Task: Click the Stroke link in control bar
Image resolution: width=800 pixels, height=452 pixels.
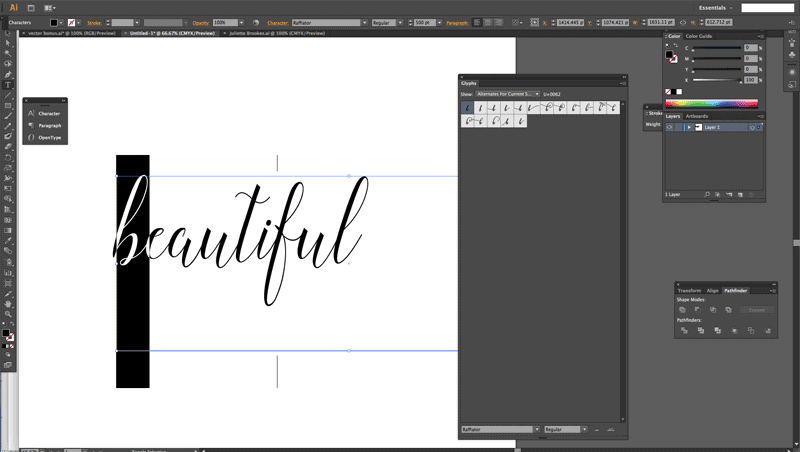Action: [94, 23]
